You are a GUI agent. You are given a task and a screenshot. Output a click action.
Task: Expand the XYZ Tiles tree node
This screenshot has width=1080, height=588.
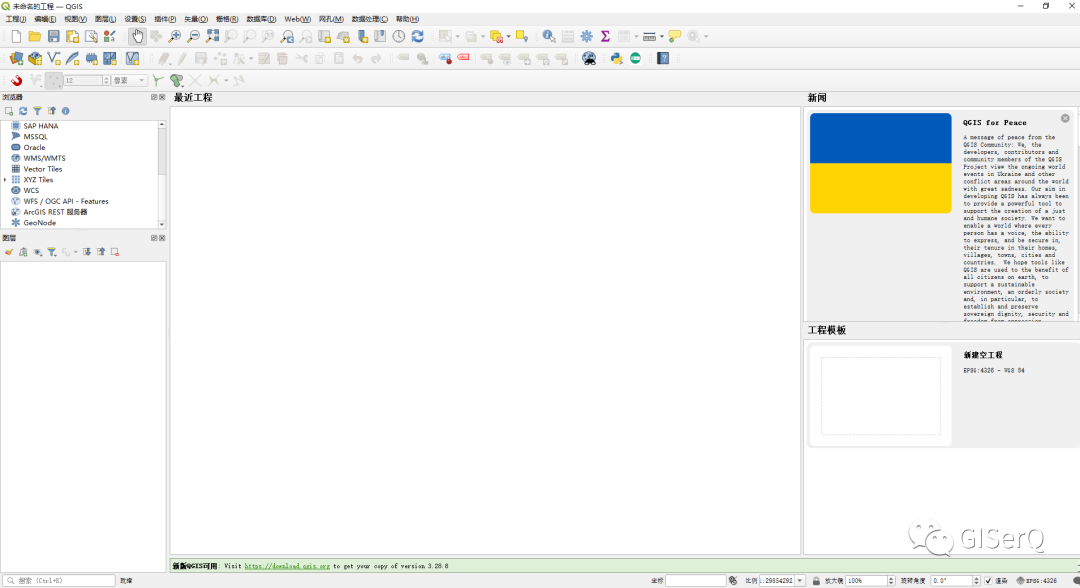pos(6,180)
